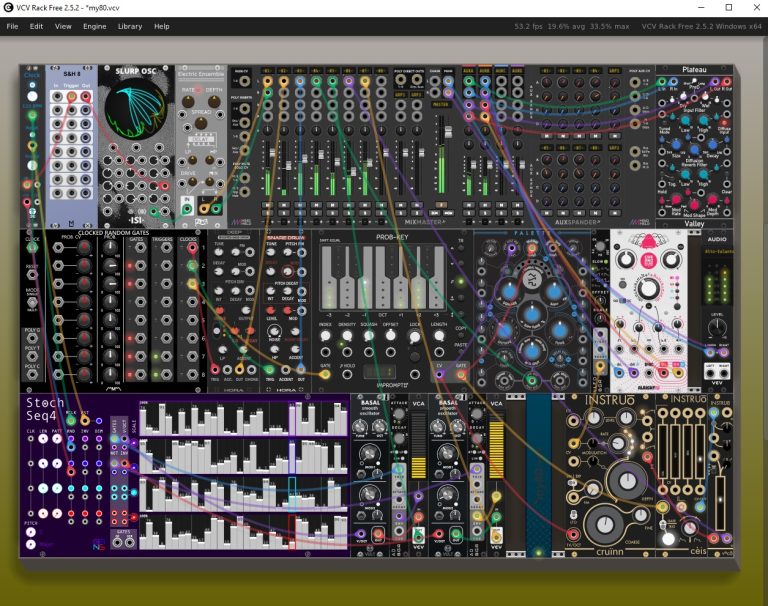Click Plateau Size knob

tap(676, 145)
